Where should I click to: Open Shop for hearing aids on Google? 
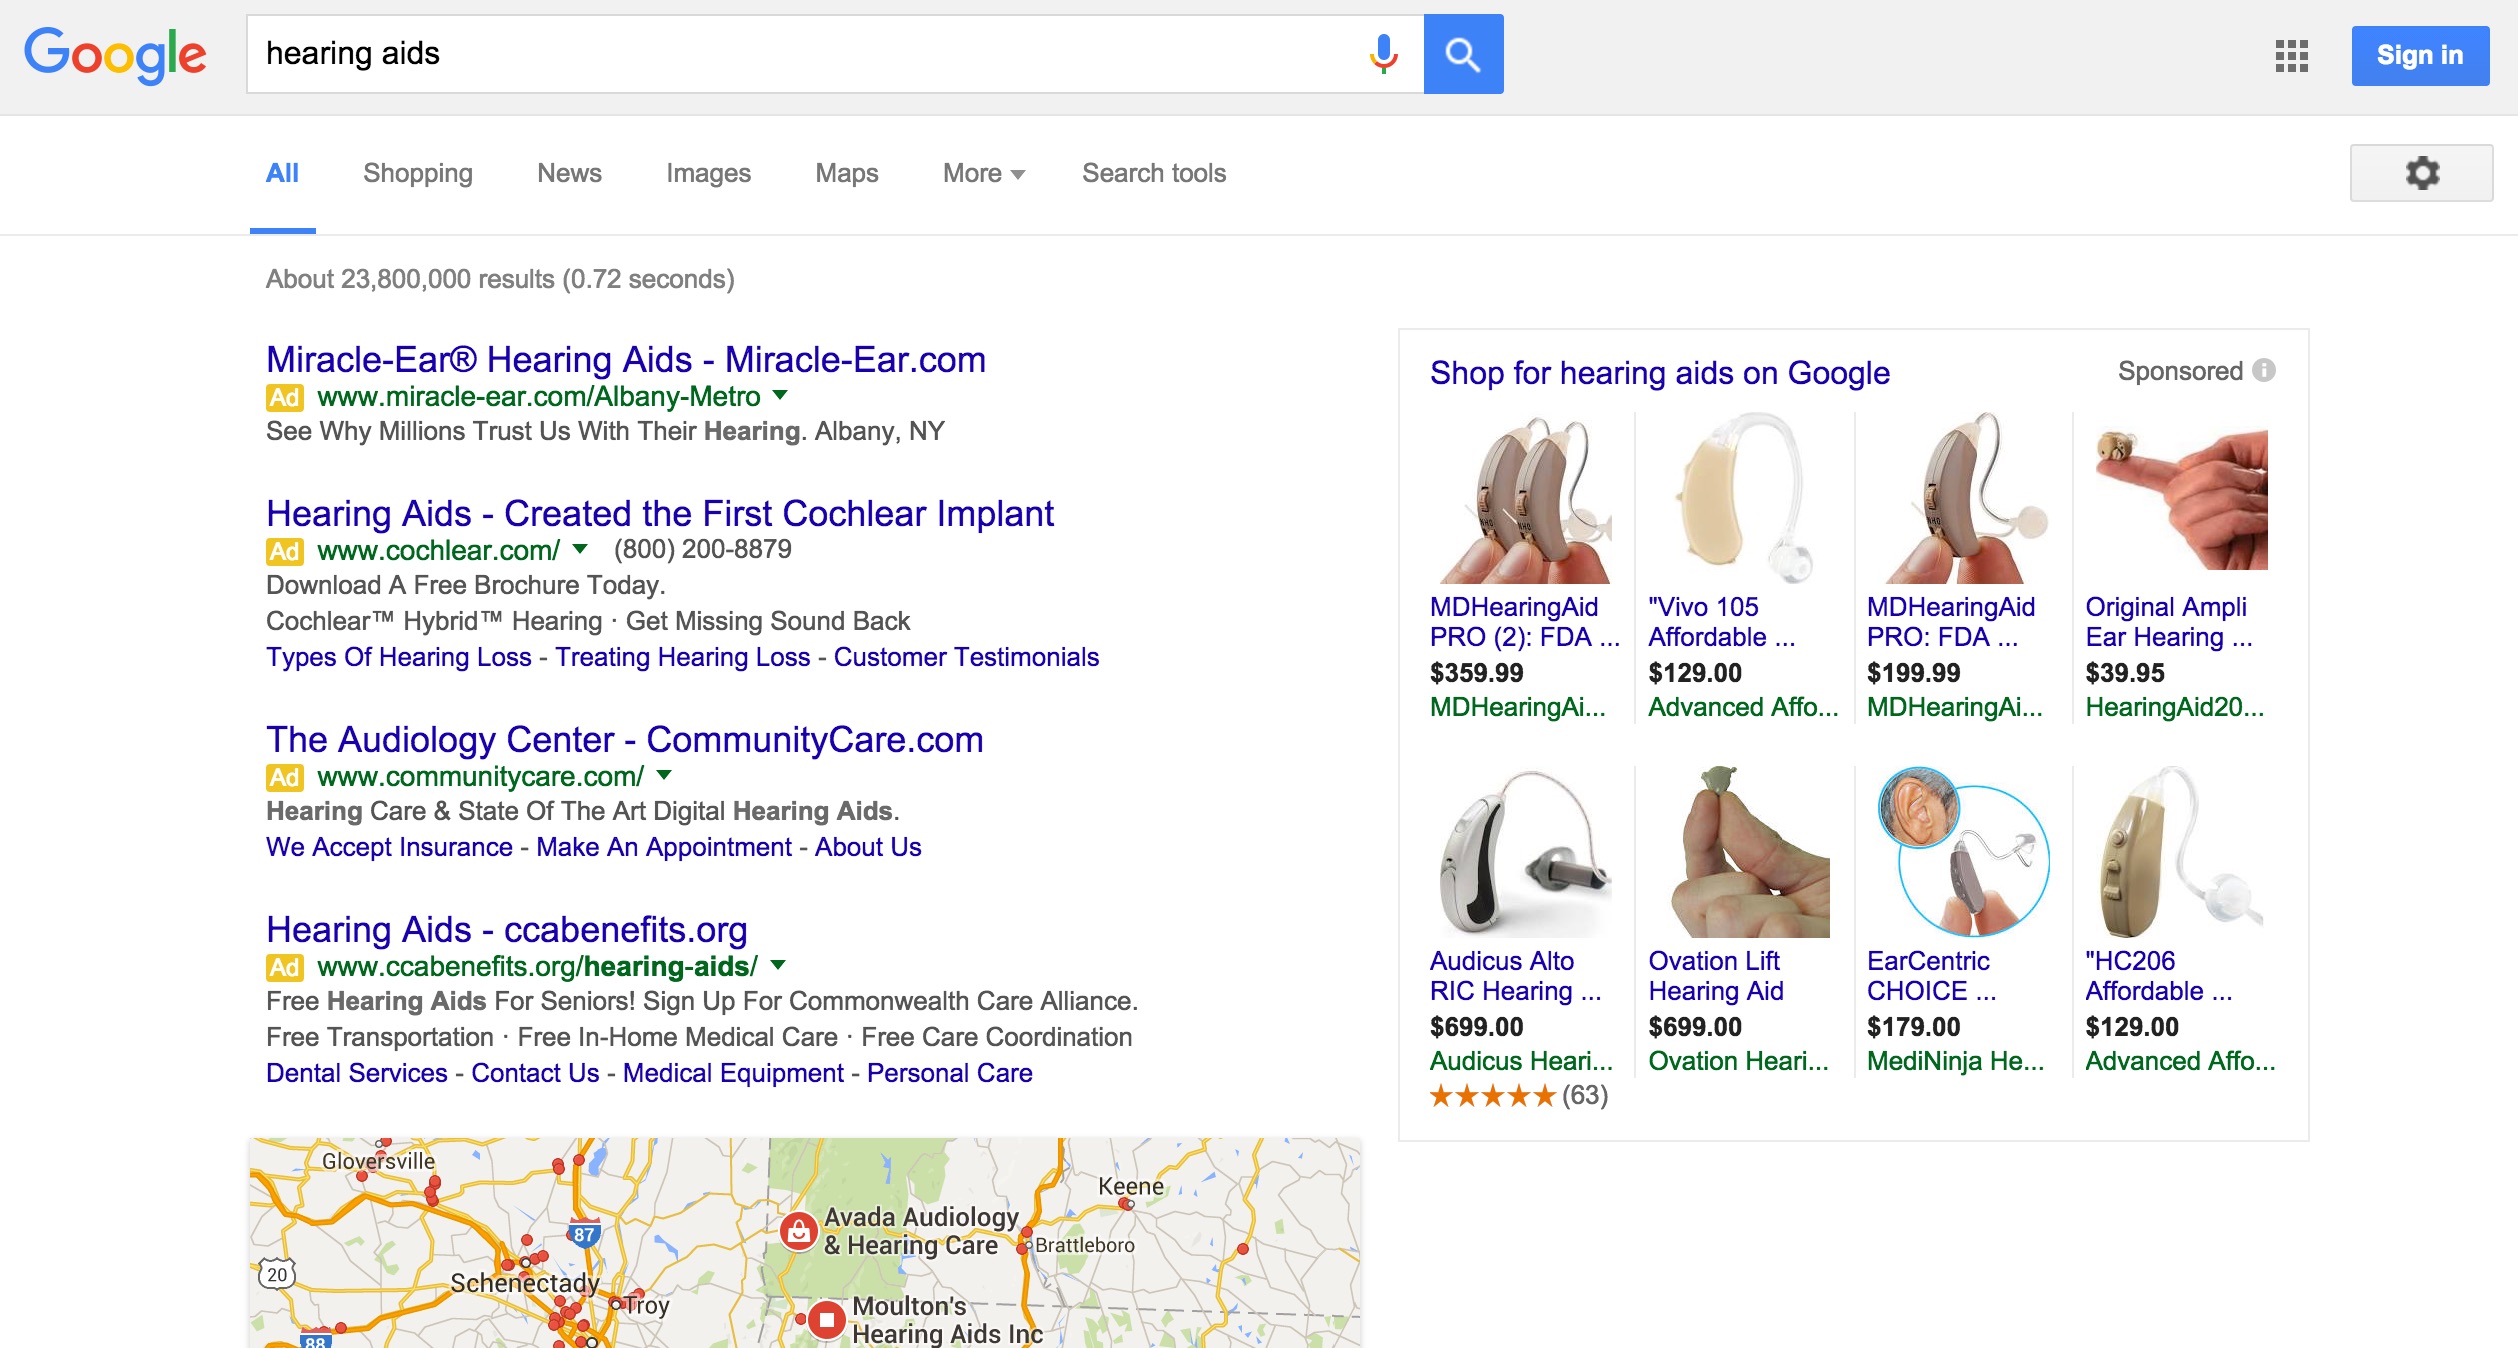click(1660, 373)
